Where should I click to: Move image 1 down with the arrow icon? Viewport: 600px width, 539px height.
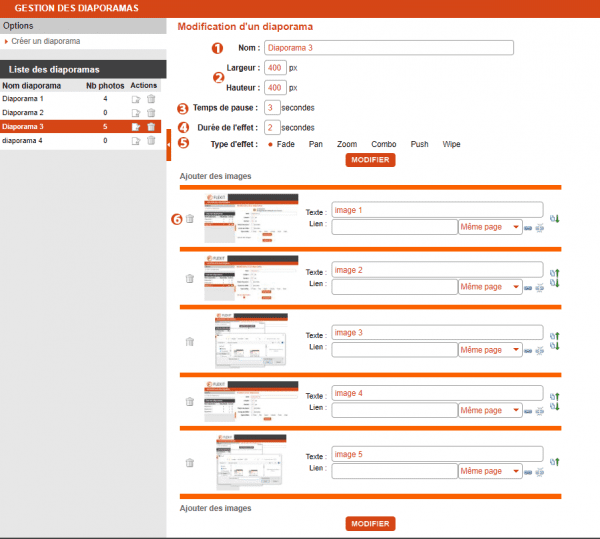tap(555, 219)
